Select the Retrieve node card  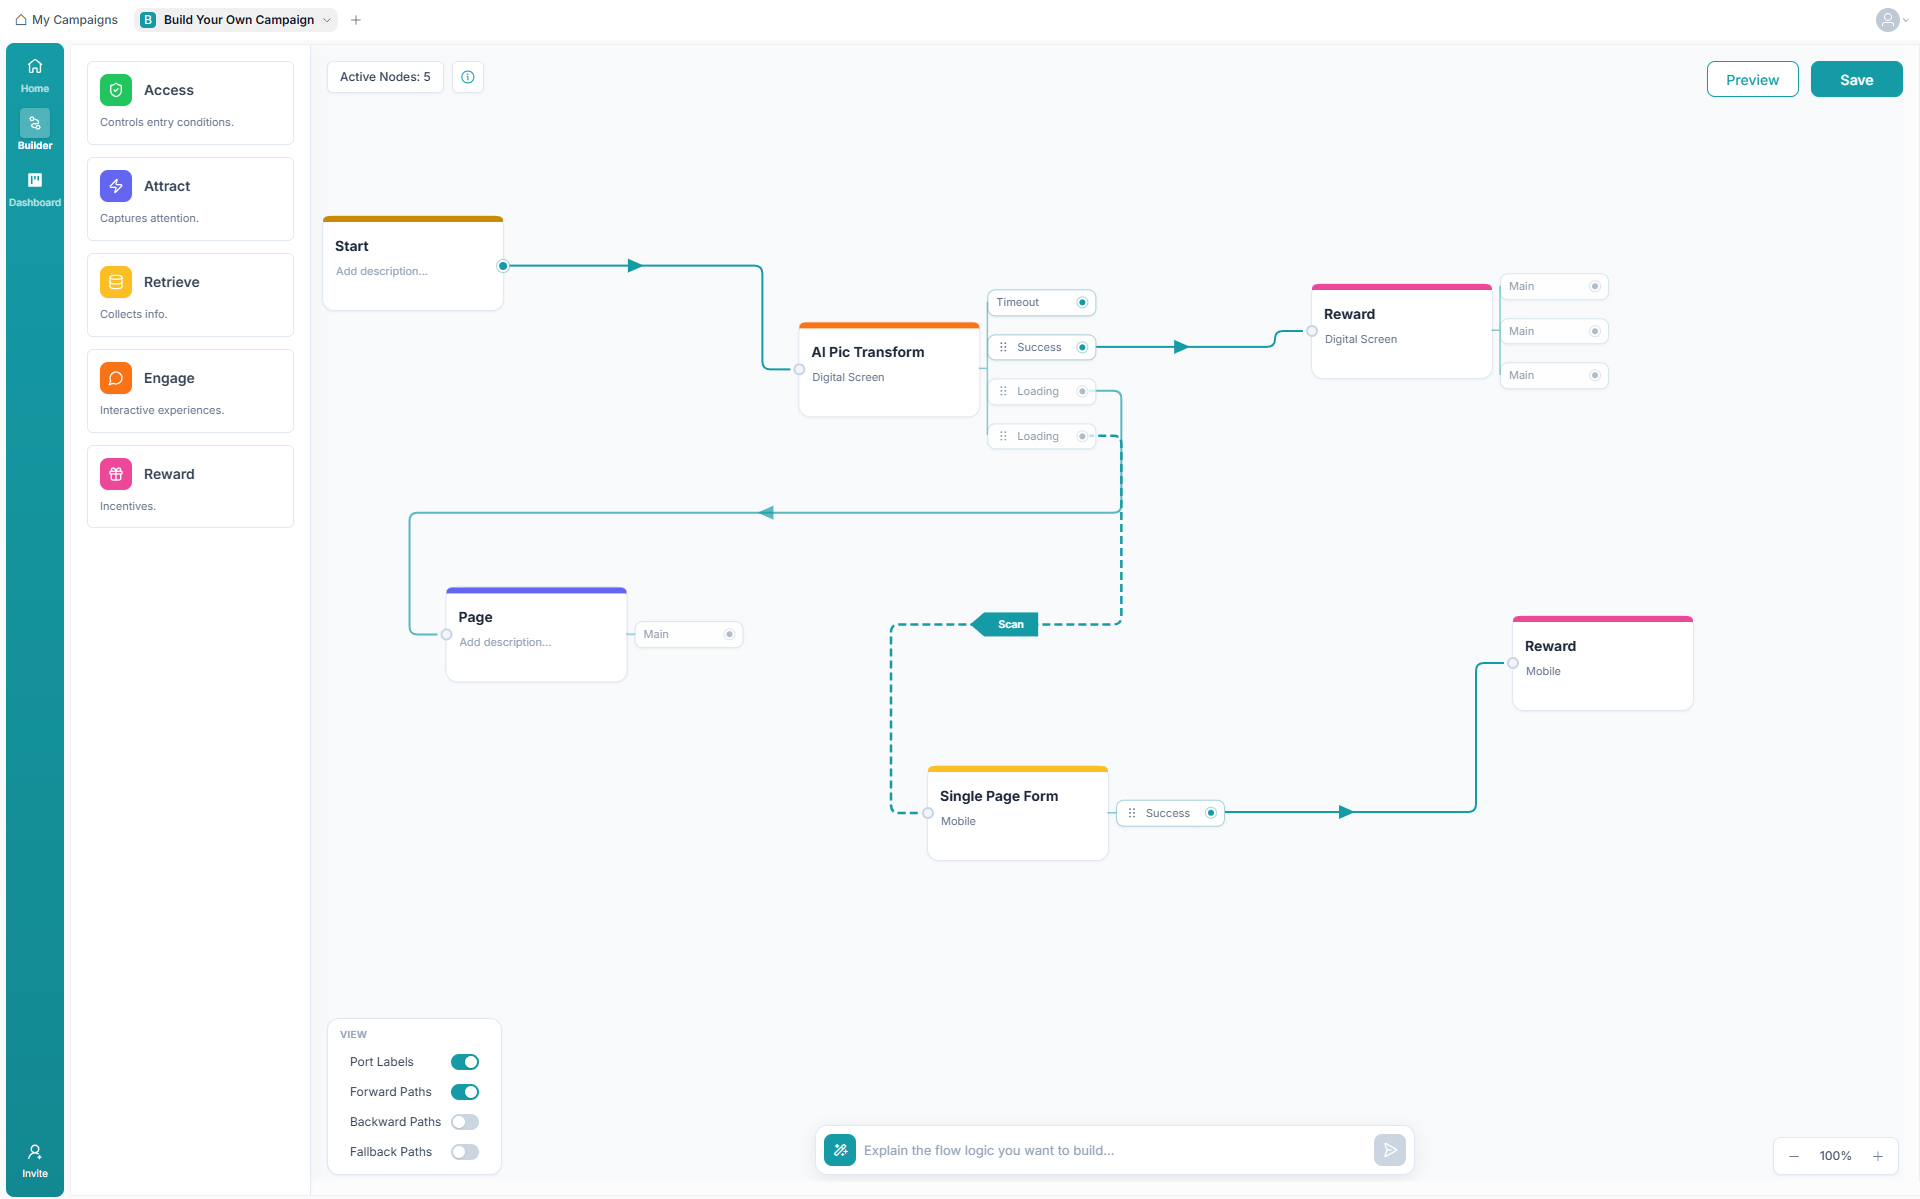pos(190,295)
